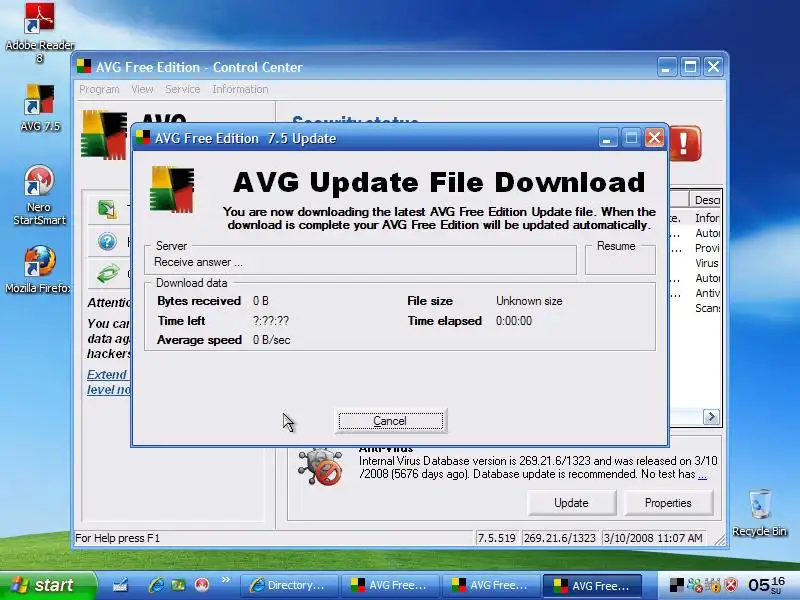Click the Anti-Virus bug component icon
The image size is (800, 600).
click(x=320, y=466)
